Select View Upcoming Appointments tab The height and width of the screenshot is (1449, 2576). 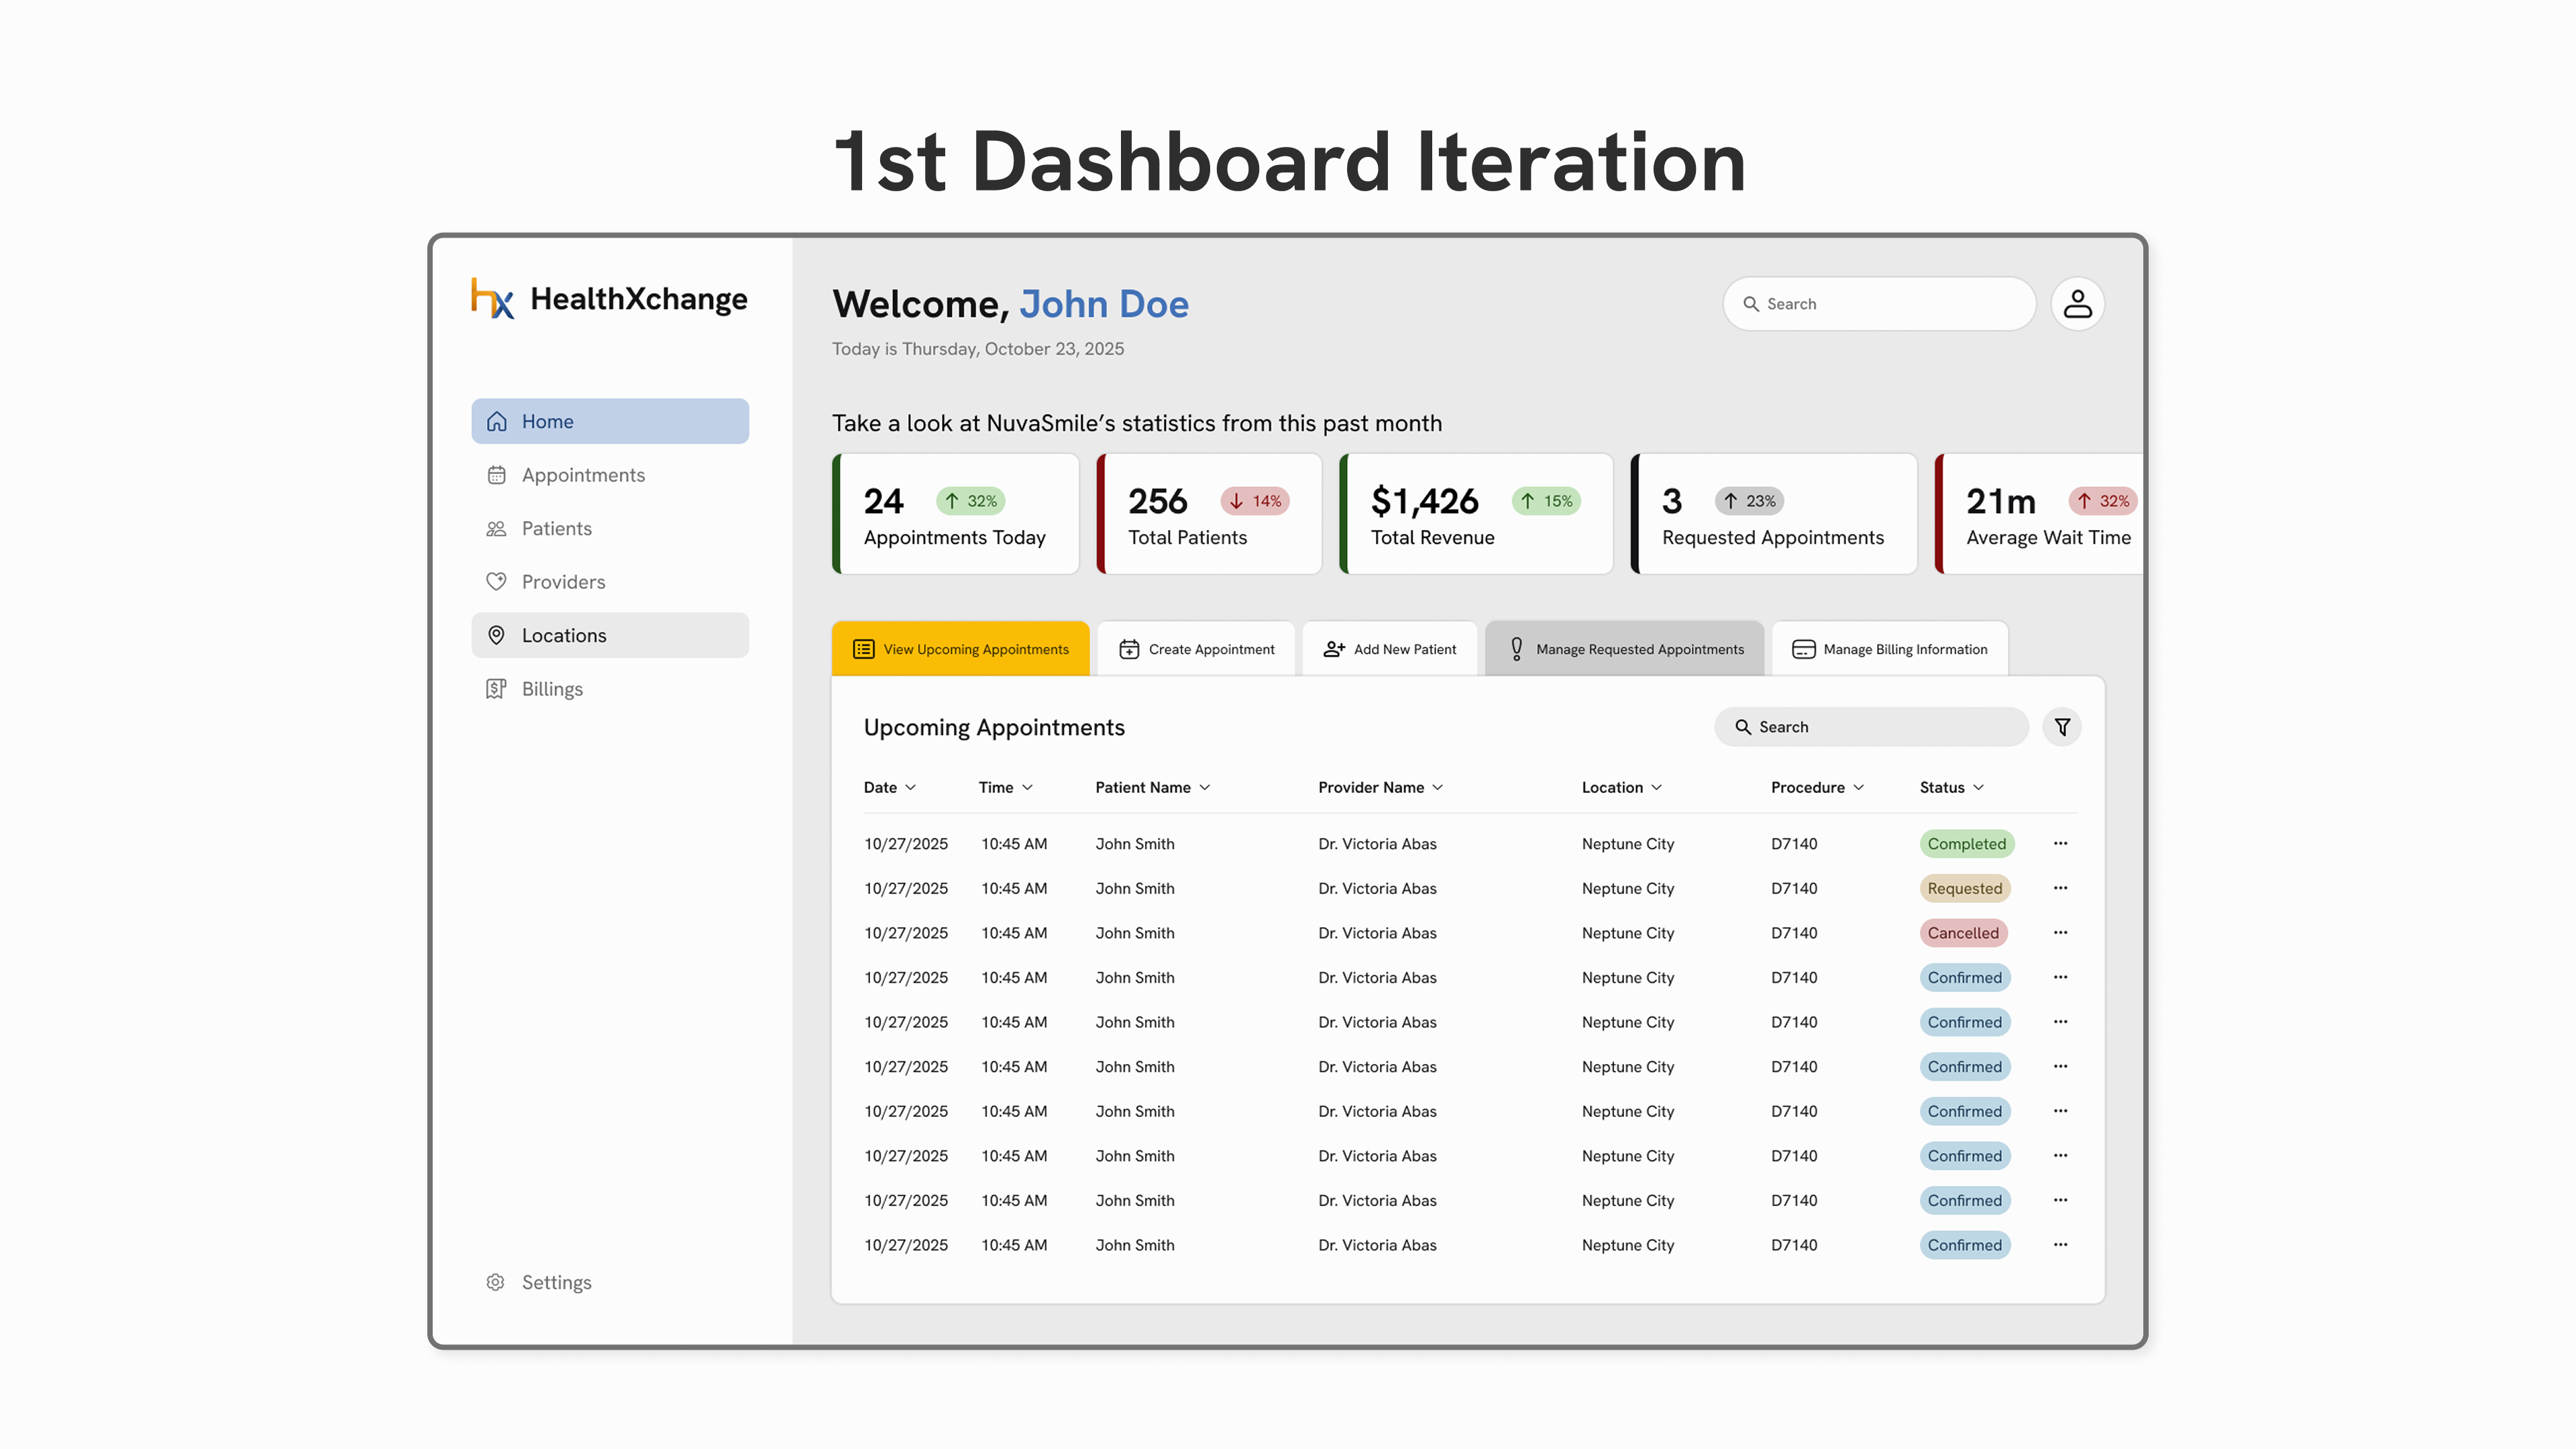(960, 649)
